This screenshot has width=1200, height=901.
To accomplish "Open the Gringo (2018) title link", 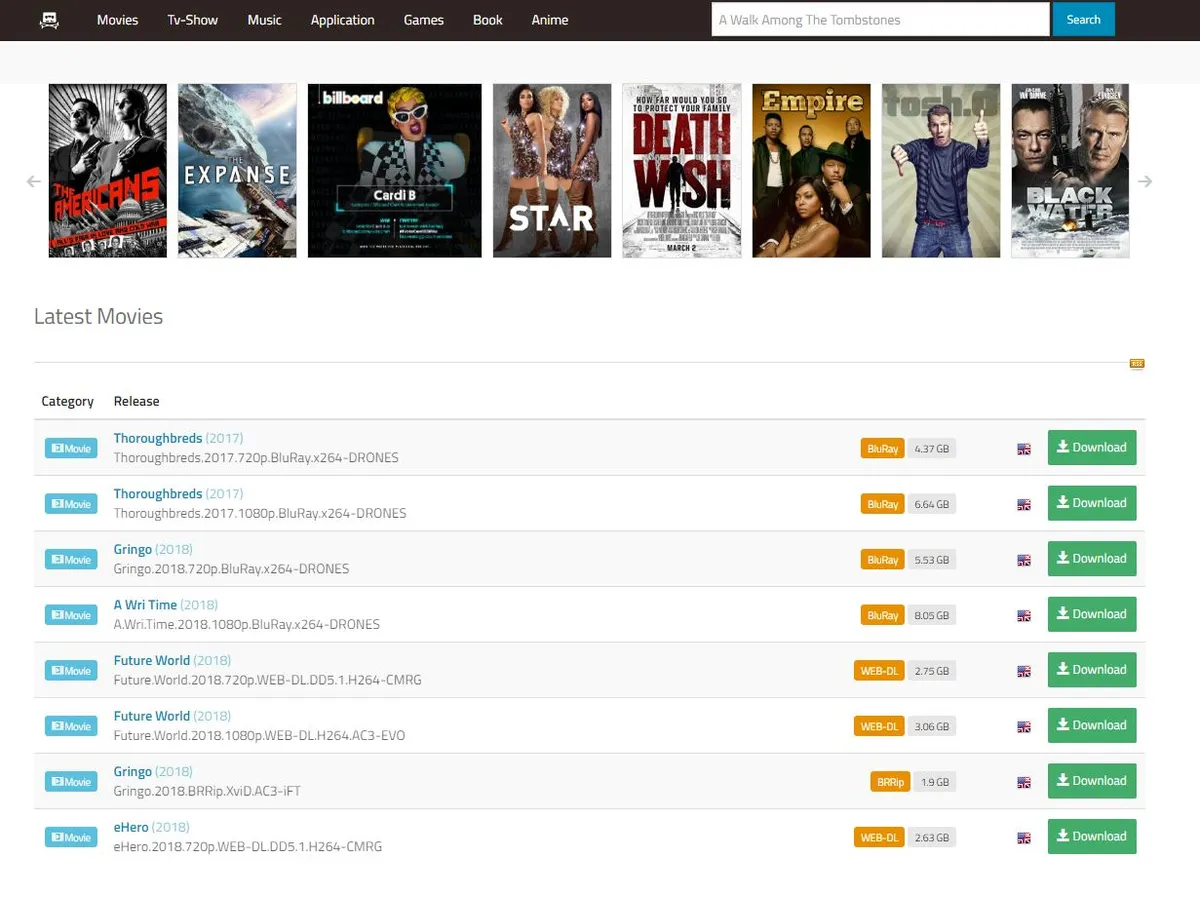I will point(131,549).
